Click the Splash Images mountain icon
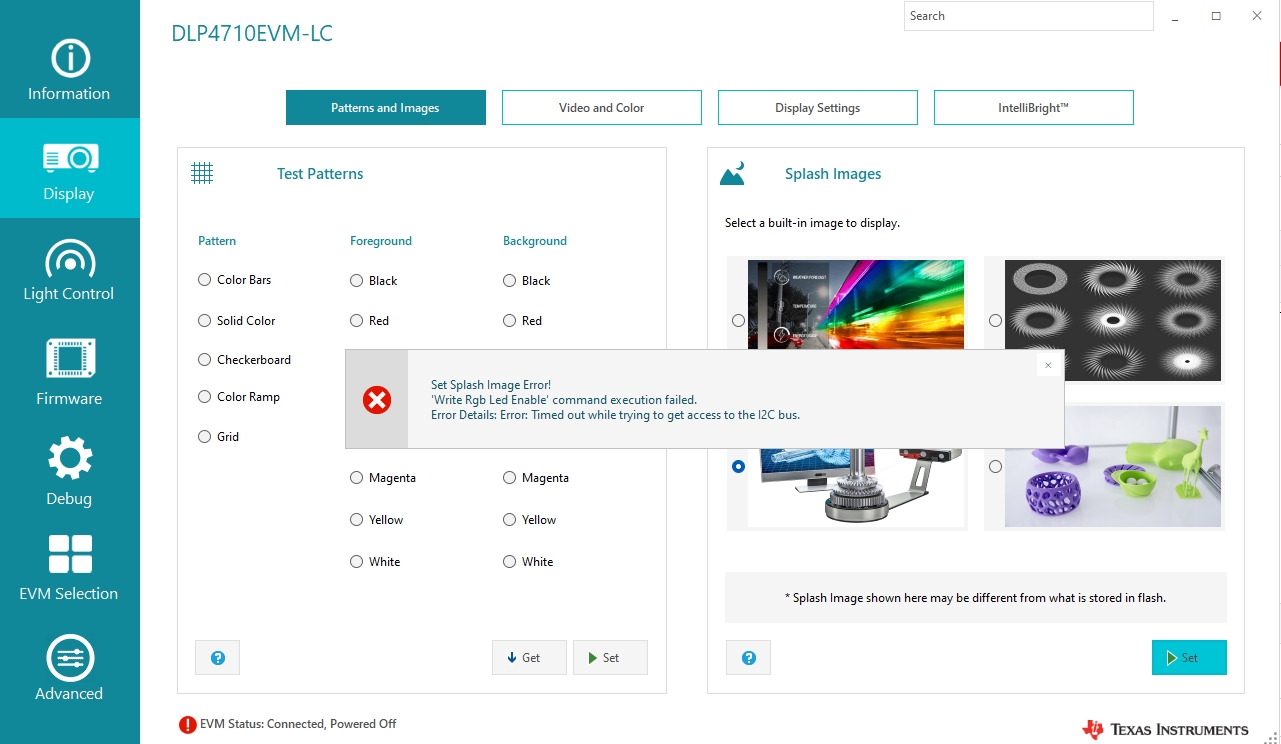 point(732,174)
